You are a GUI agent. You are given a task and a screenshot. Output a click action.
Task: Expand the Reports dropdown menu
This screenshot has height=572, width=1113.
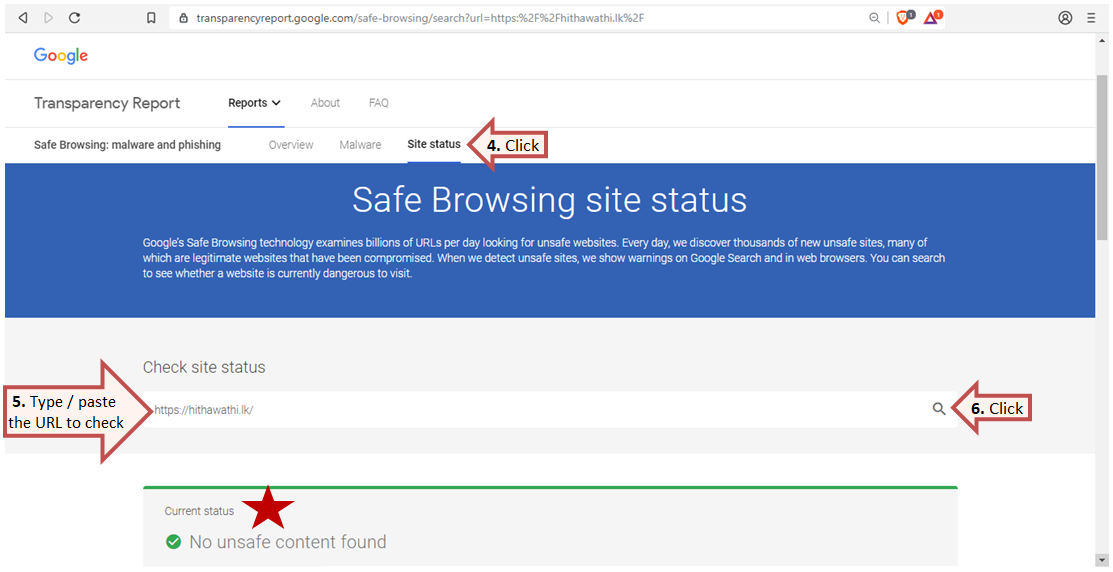[255, 103]
